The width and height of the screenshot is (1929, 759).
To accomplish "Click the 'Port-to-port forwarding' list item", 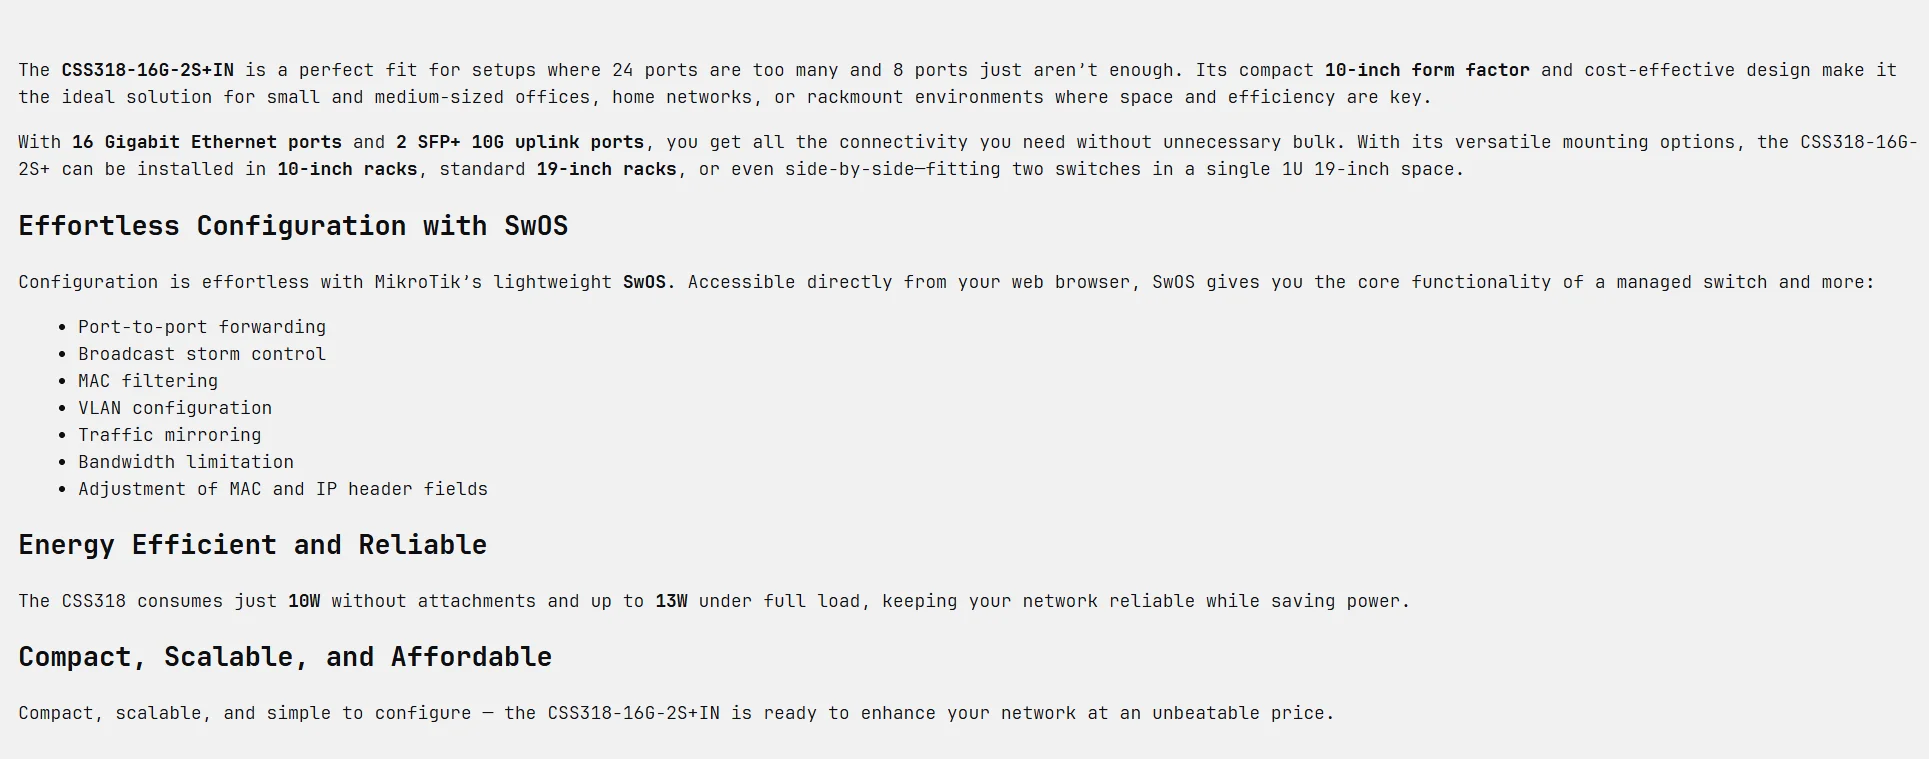I will pos(202,327).
